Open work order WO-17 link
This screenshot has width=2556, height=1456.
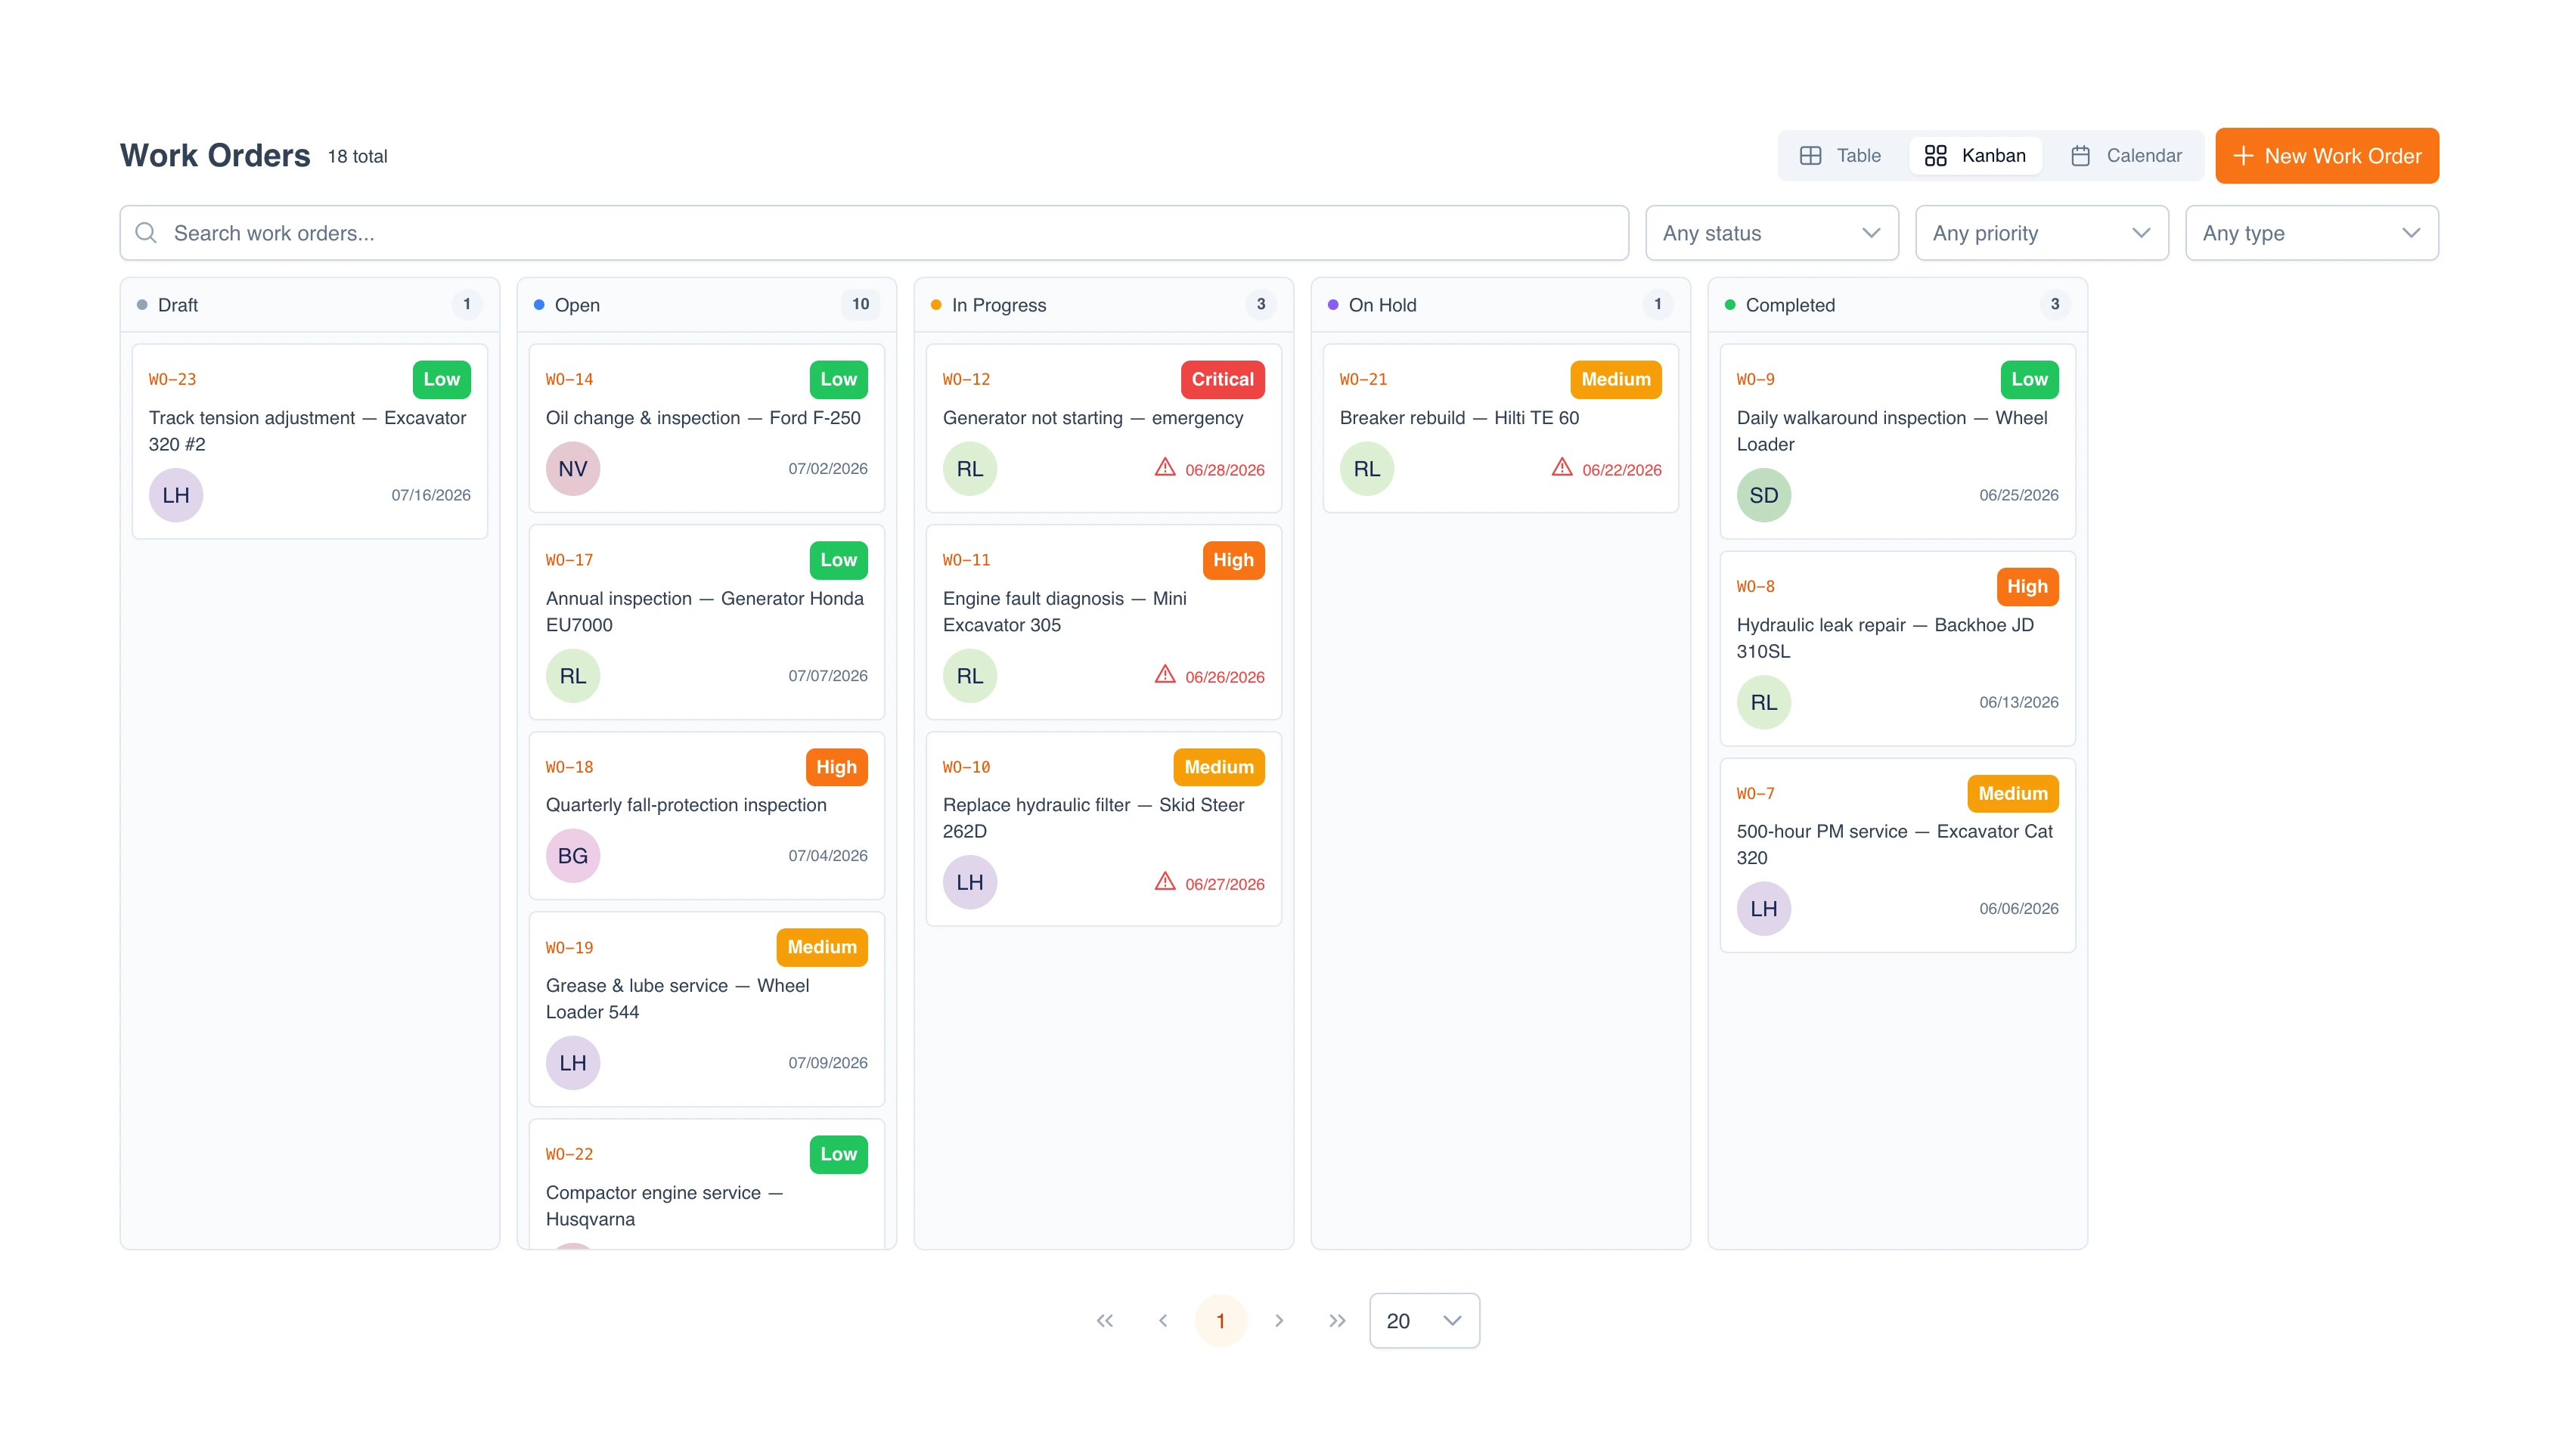coord(569,560)
